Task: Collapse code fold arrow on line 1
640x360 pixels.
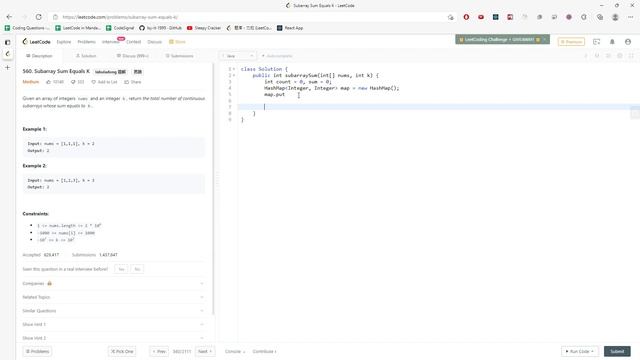Action: point(233,69)
